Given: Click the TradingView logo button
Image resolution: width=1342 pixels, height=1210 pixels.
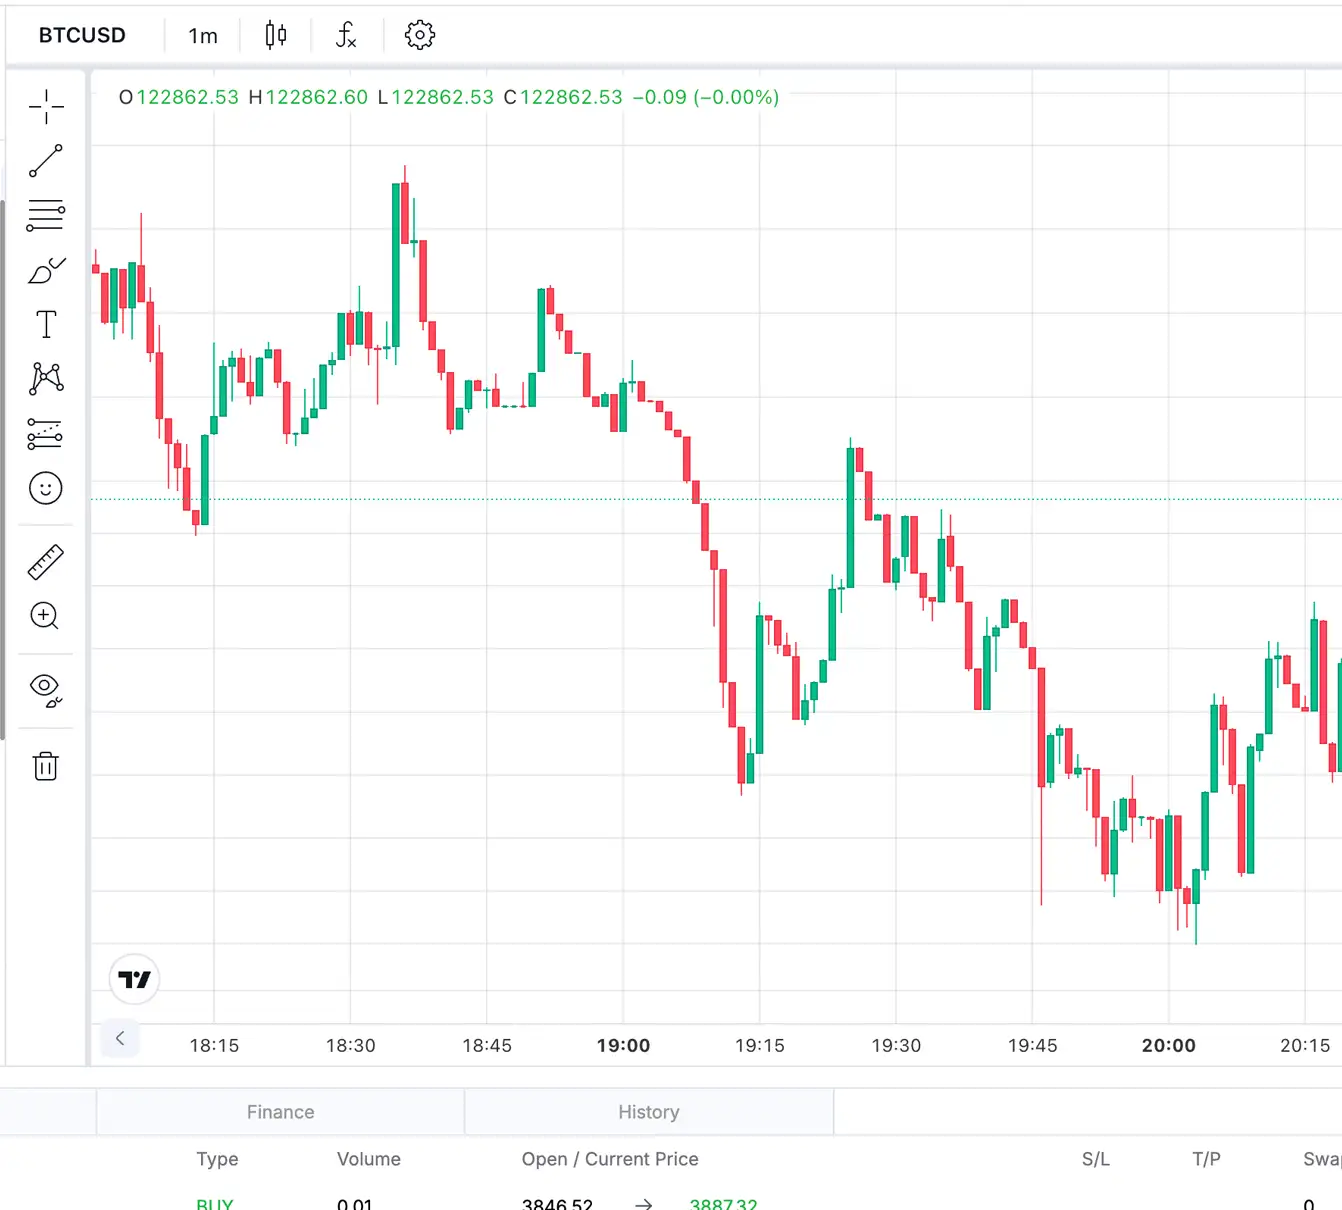Looking at the screenshot, I should click(134, 979).
